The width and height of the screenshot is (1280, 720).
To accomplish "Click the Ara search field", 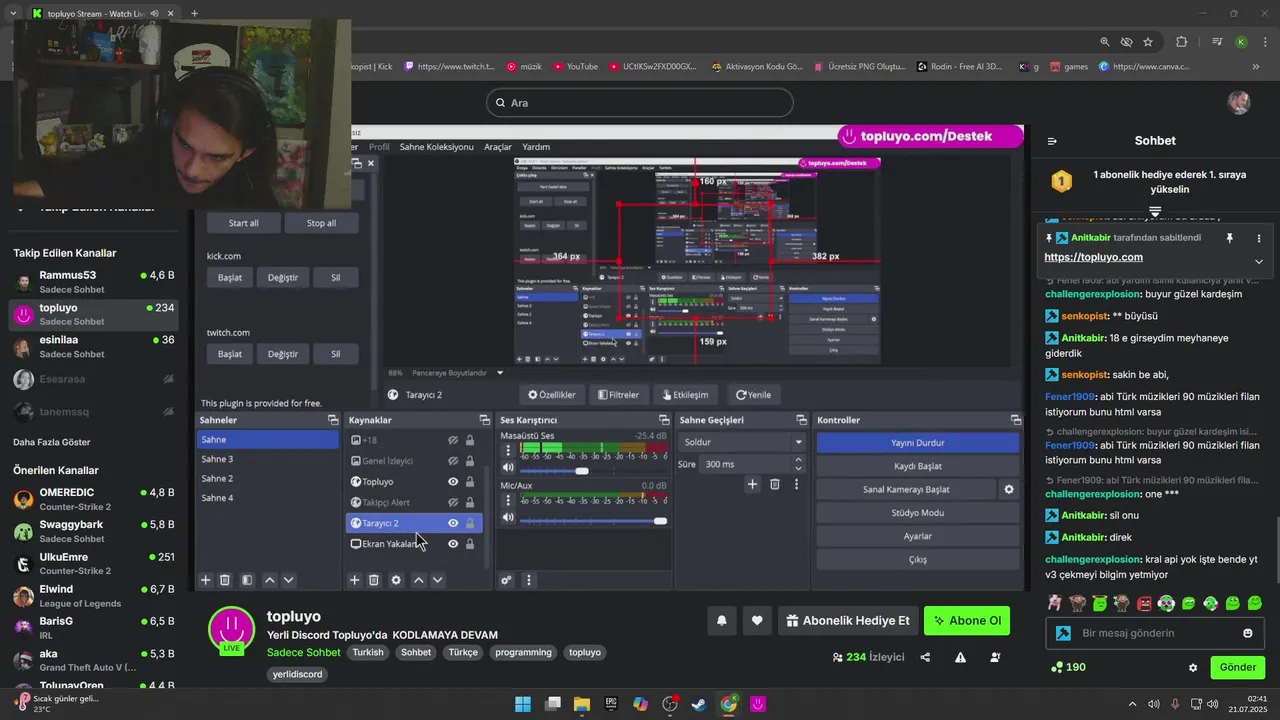I will (x=640, y=103).
